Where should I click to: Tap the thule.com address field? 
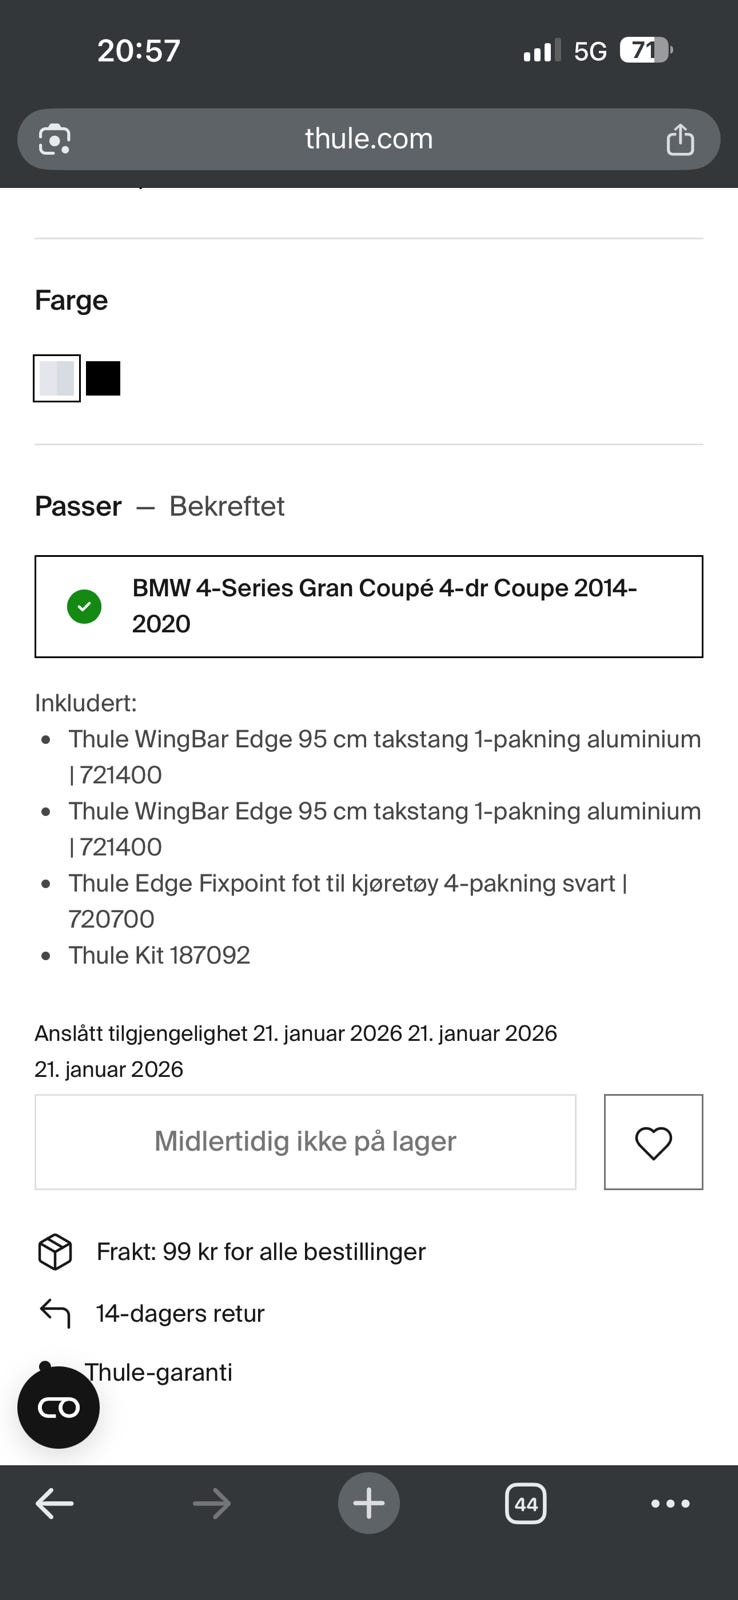[x=368, y=139]
